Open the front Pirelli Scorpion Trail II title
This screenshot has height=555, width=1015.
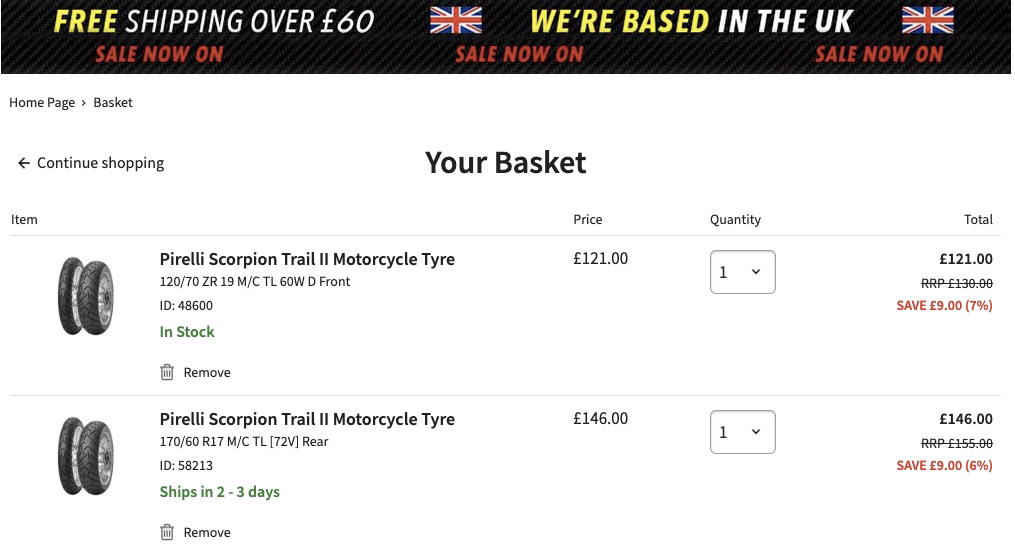click(x=307, y=259)
